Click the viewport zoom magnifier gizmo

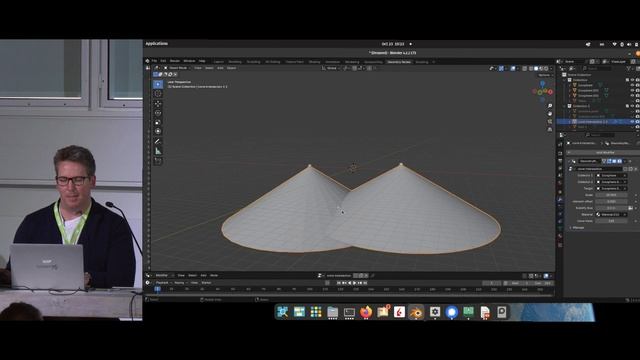550,106
